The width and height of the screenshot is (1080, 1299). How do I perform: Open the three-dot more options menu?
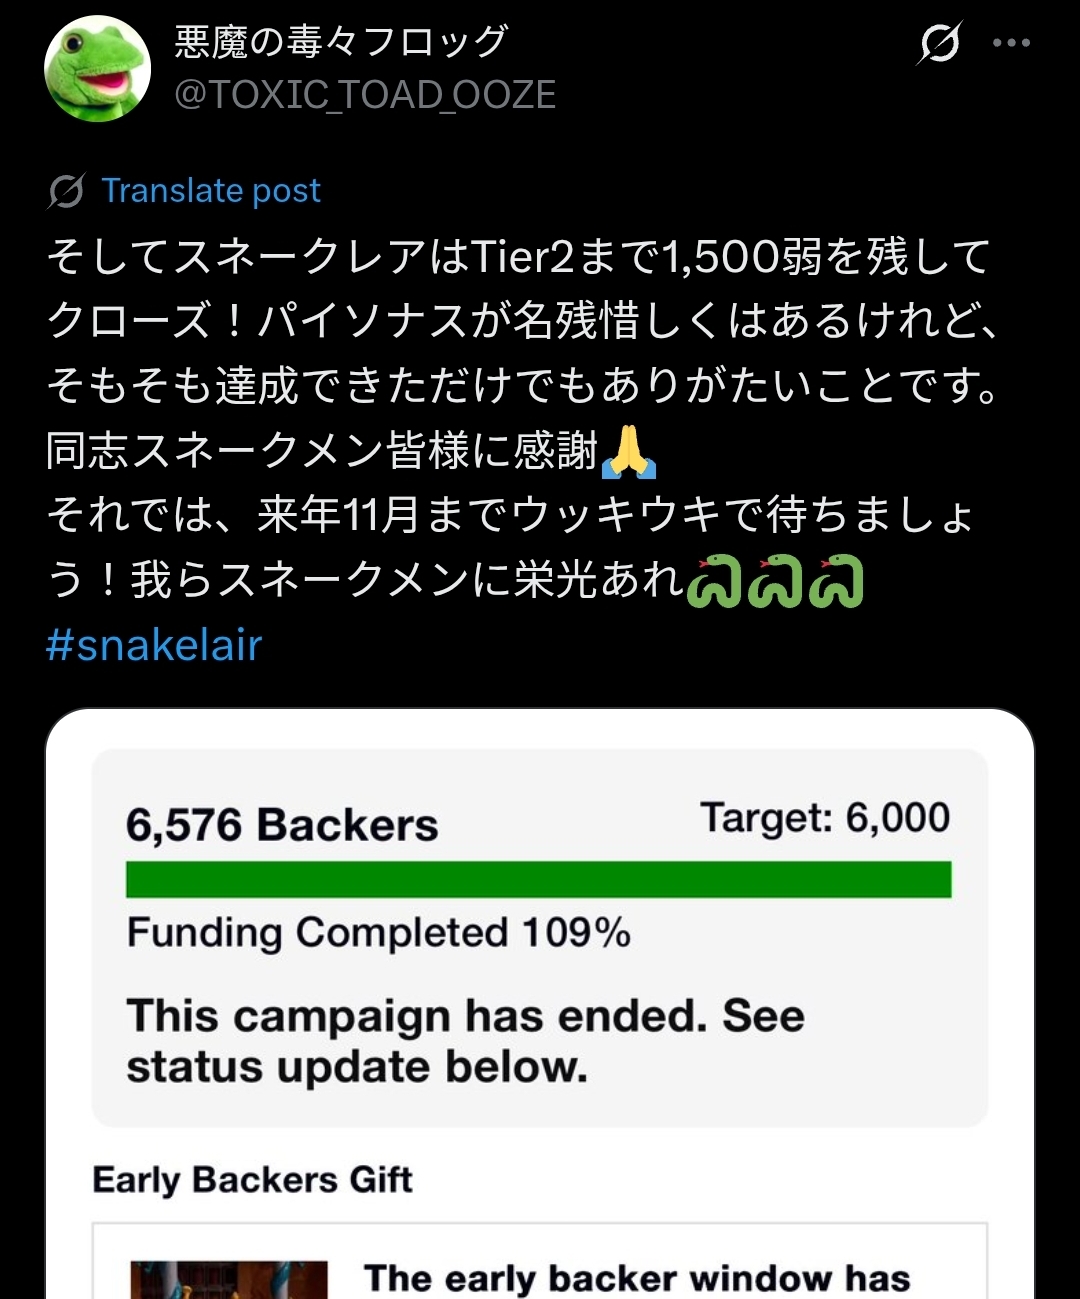pos(1011,43)
